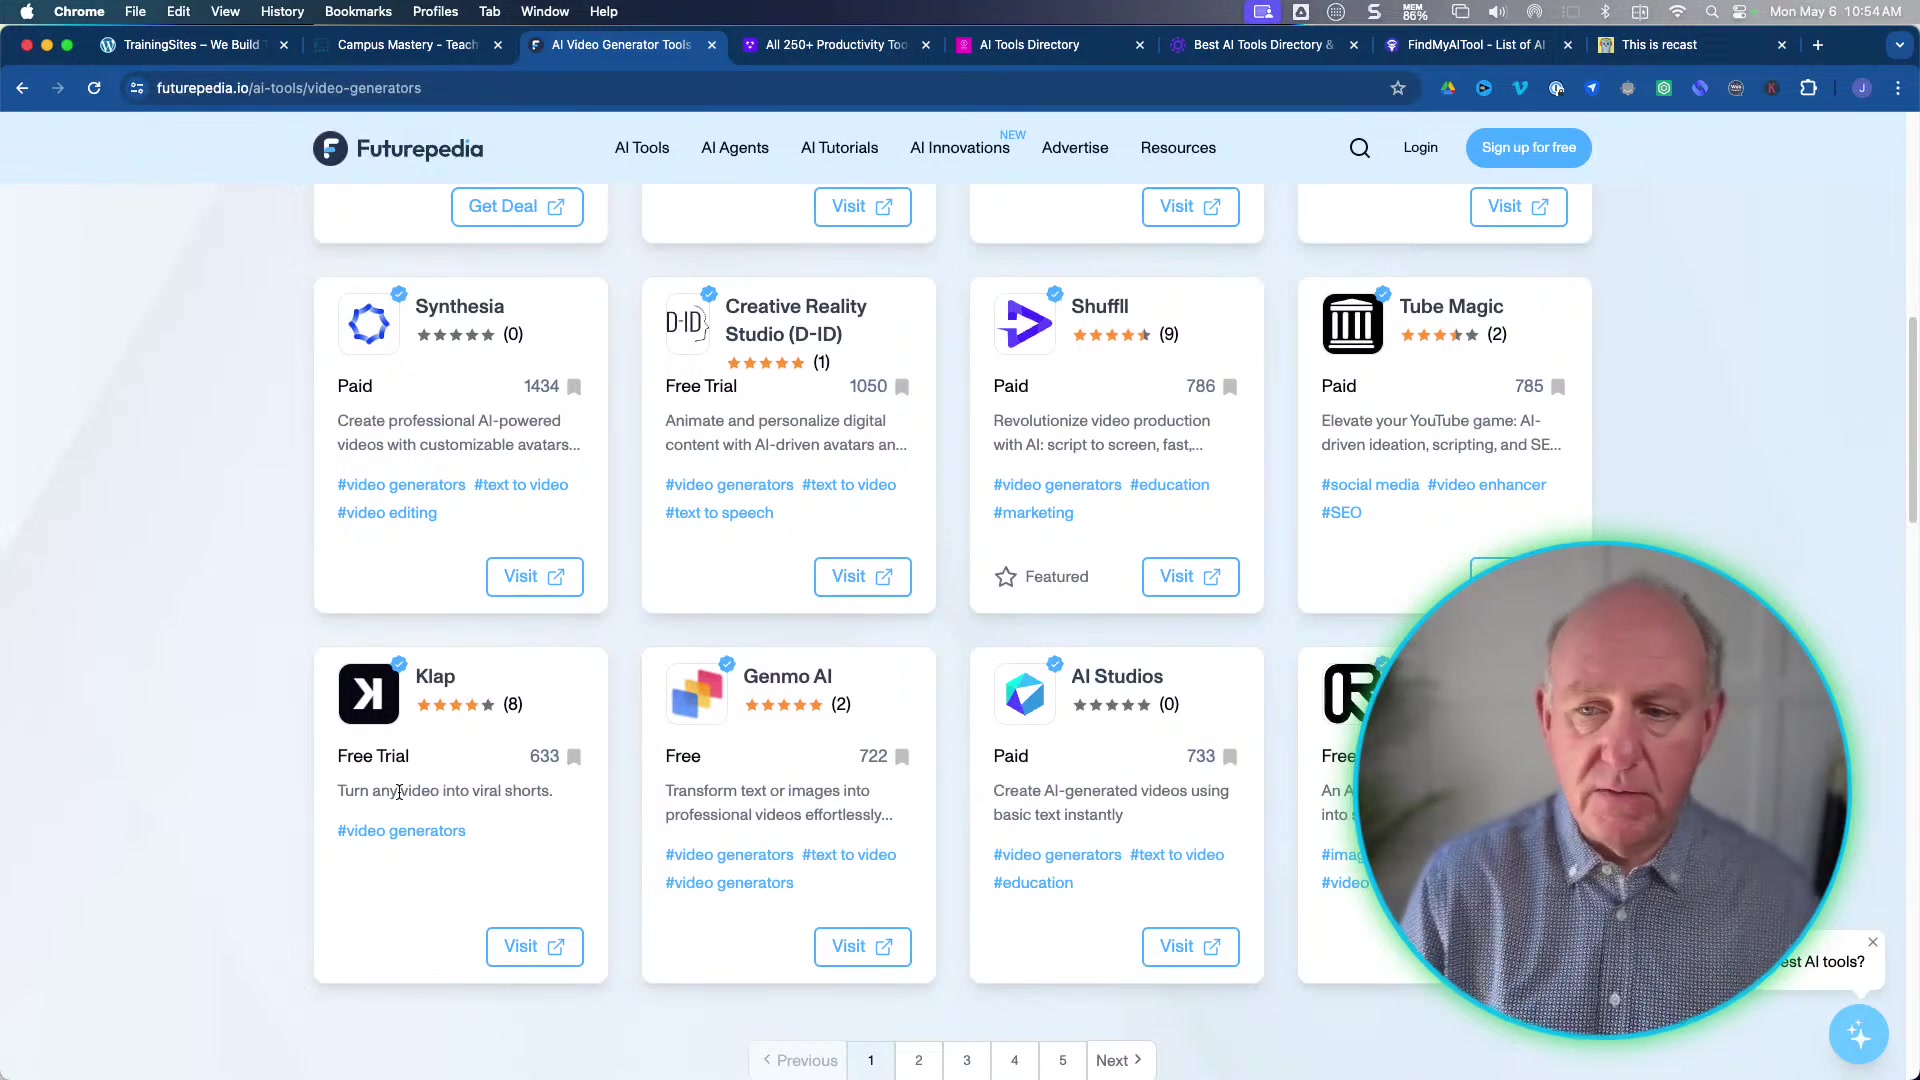
Task: Open macOS Control Center icon
Action: pyautogui.click(x=1740, y=12)
